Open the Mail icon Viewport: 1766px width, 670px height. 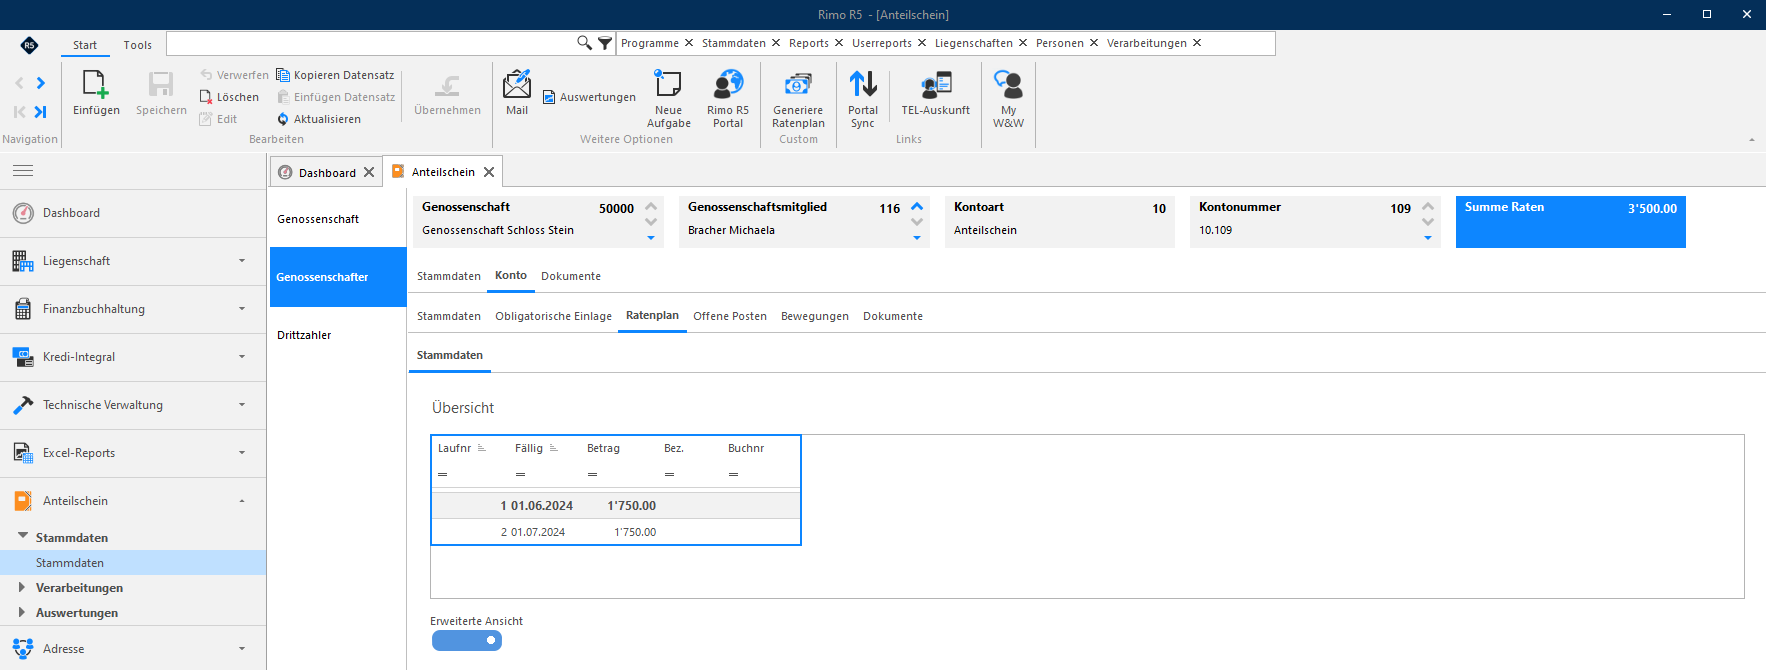pyautogui.click(x=517, y=85)
